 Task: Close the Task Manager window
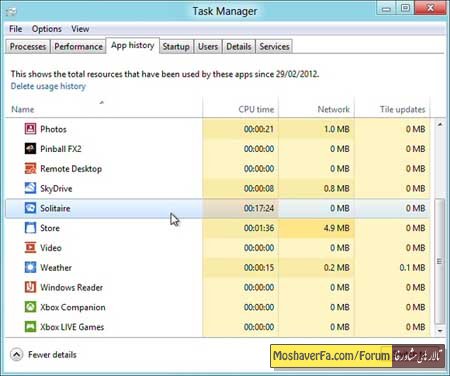point(430,8)
